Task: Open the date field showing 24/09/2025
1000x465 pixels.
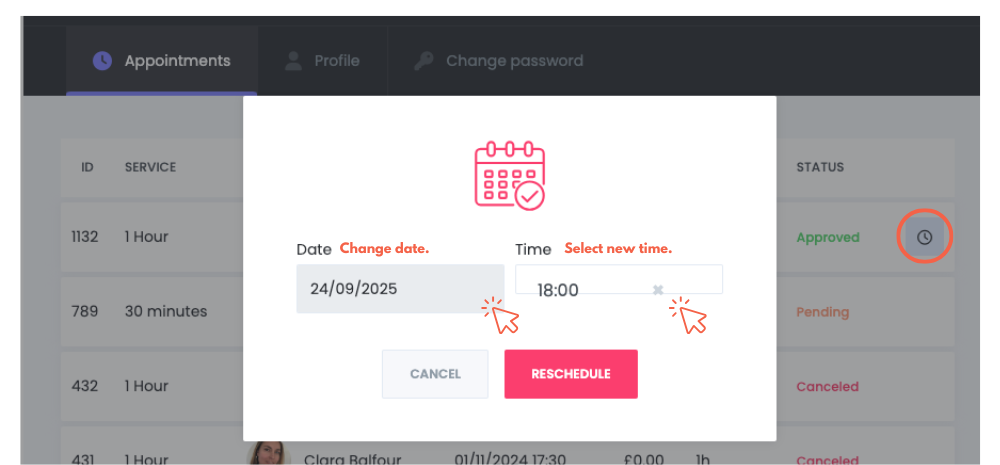Action: [x=400, y=289]
